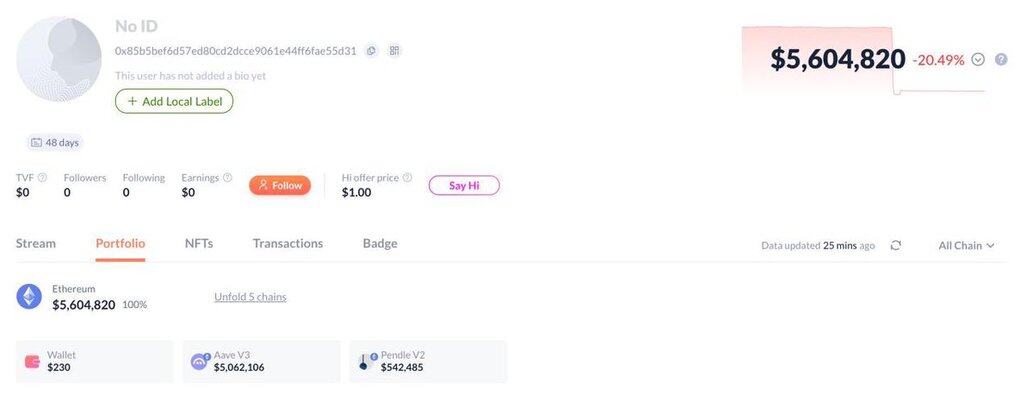Go to the Transactions tab
Image resolution: width=1032 pixels, height=407 pixels.
(288, 243)
